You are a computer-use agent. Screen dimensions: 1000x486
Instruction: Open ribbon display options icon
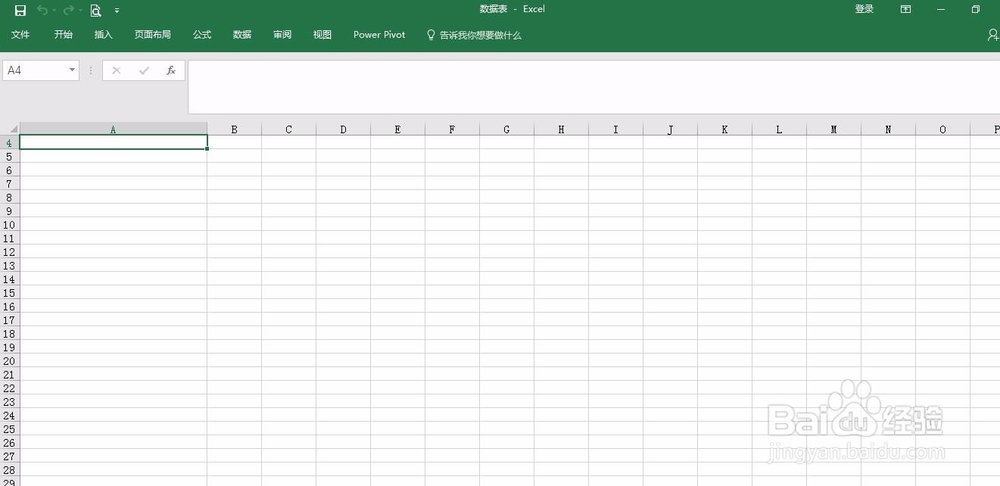point(905,9)
